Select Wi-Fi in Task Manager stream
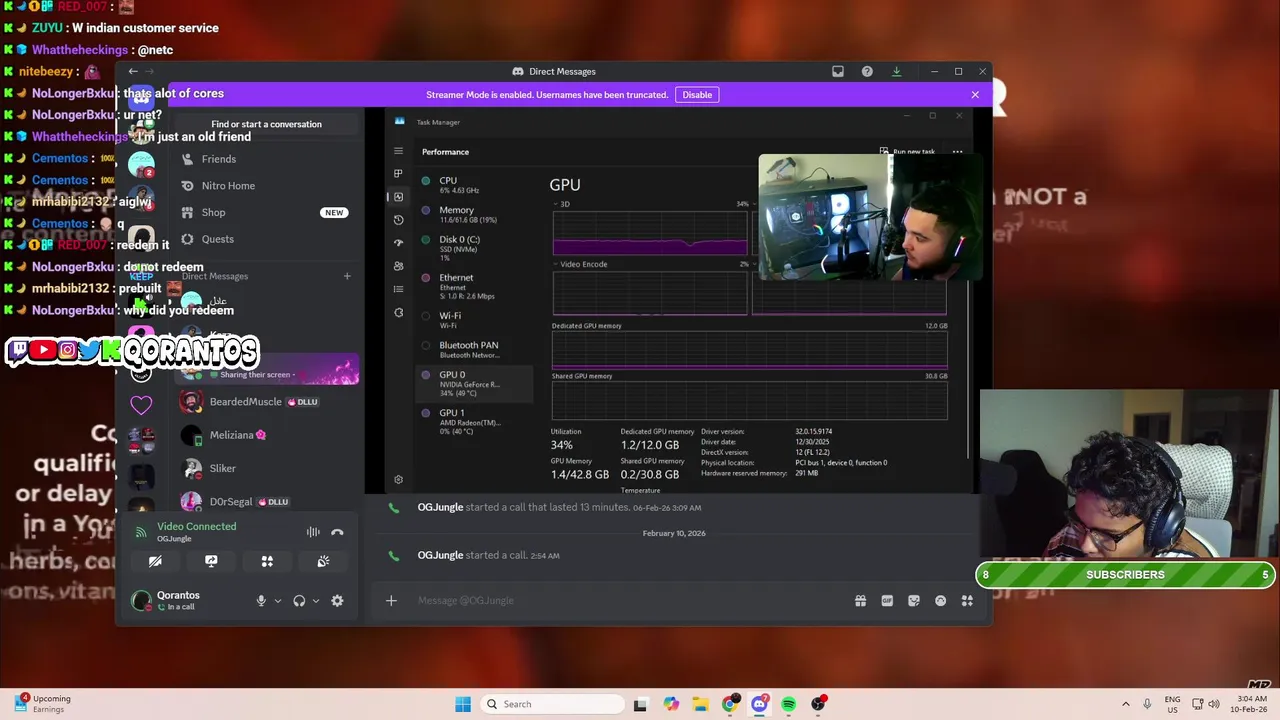 pos(475,320)
